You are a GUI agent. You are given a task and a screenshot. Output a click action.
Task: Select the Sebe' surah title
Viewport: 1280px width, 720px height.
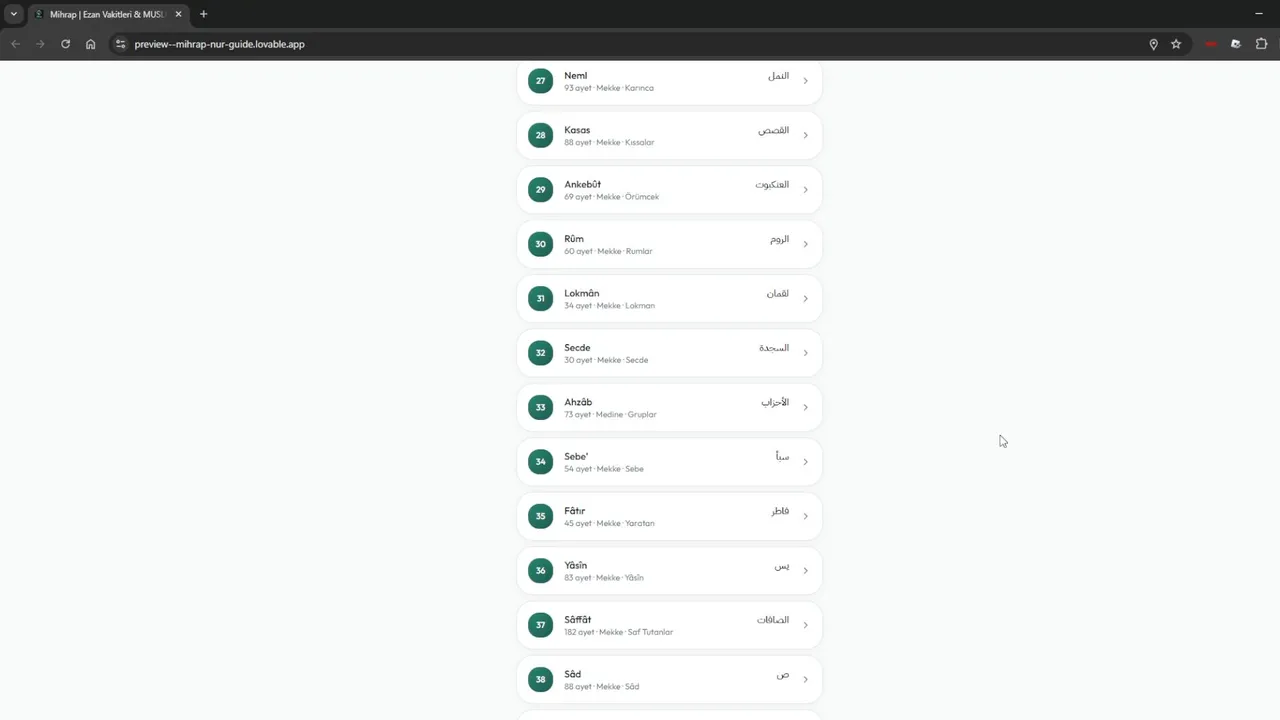pos(576,456)
